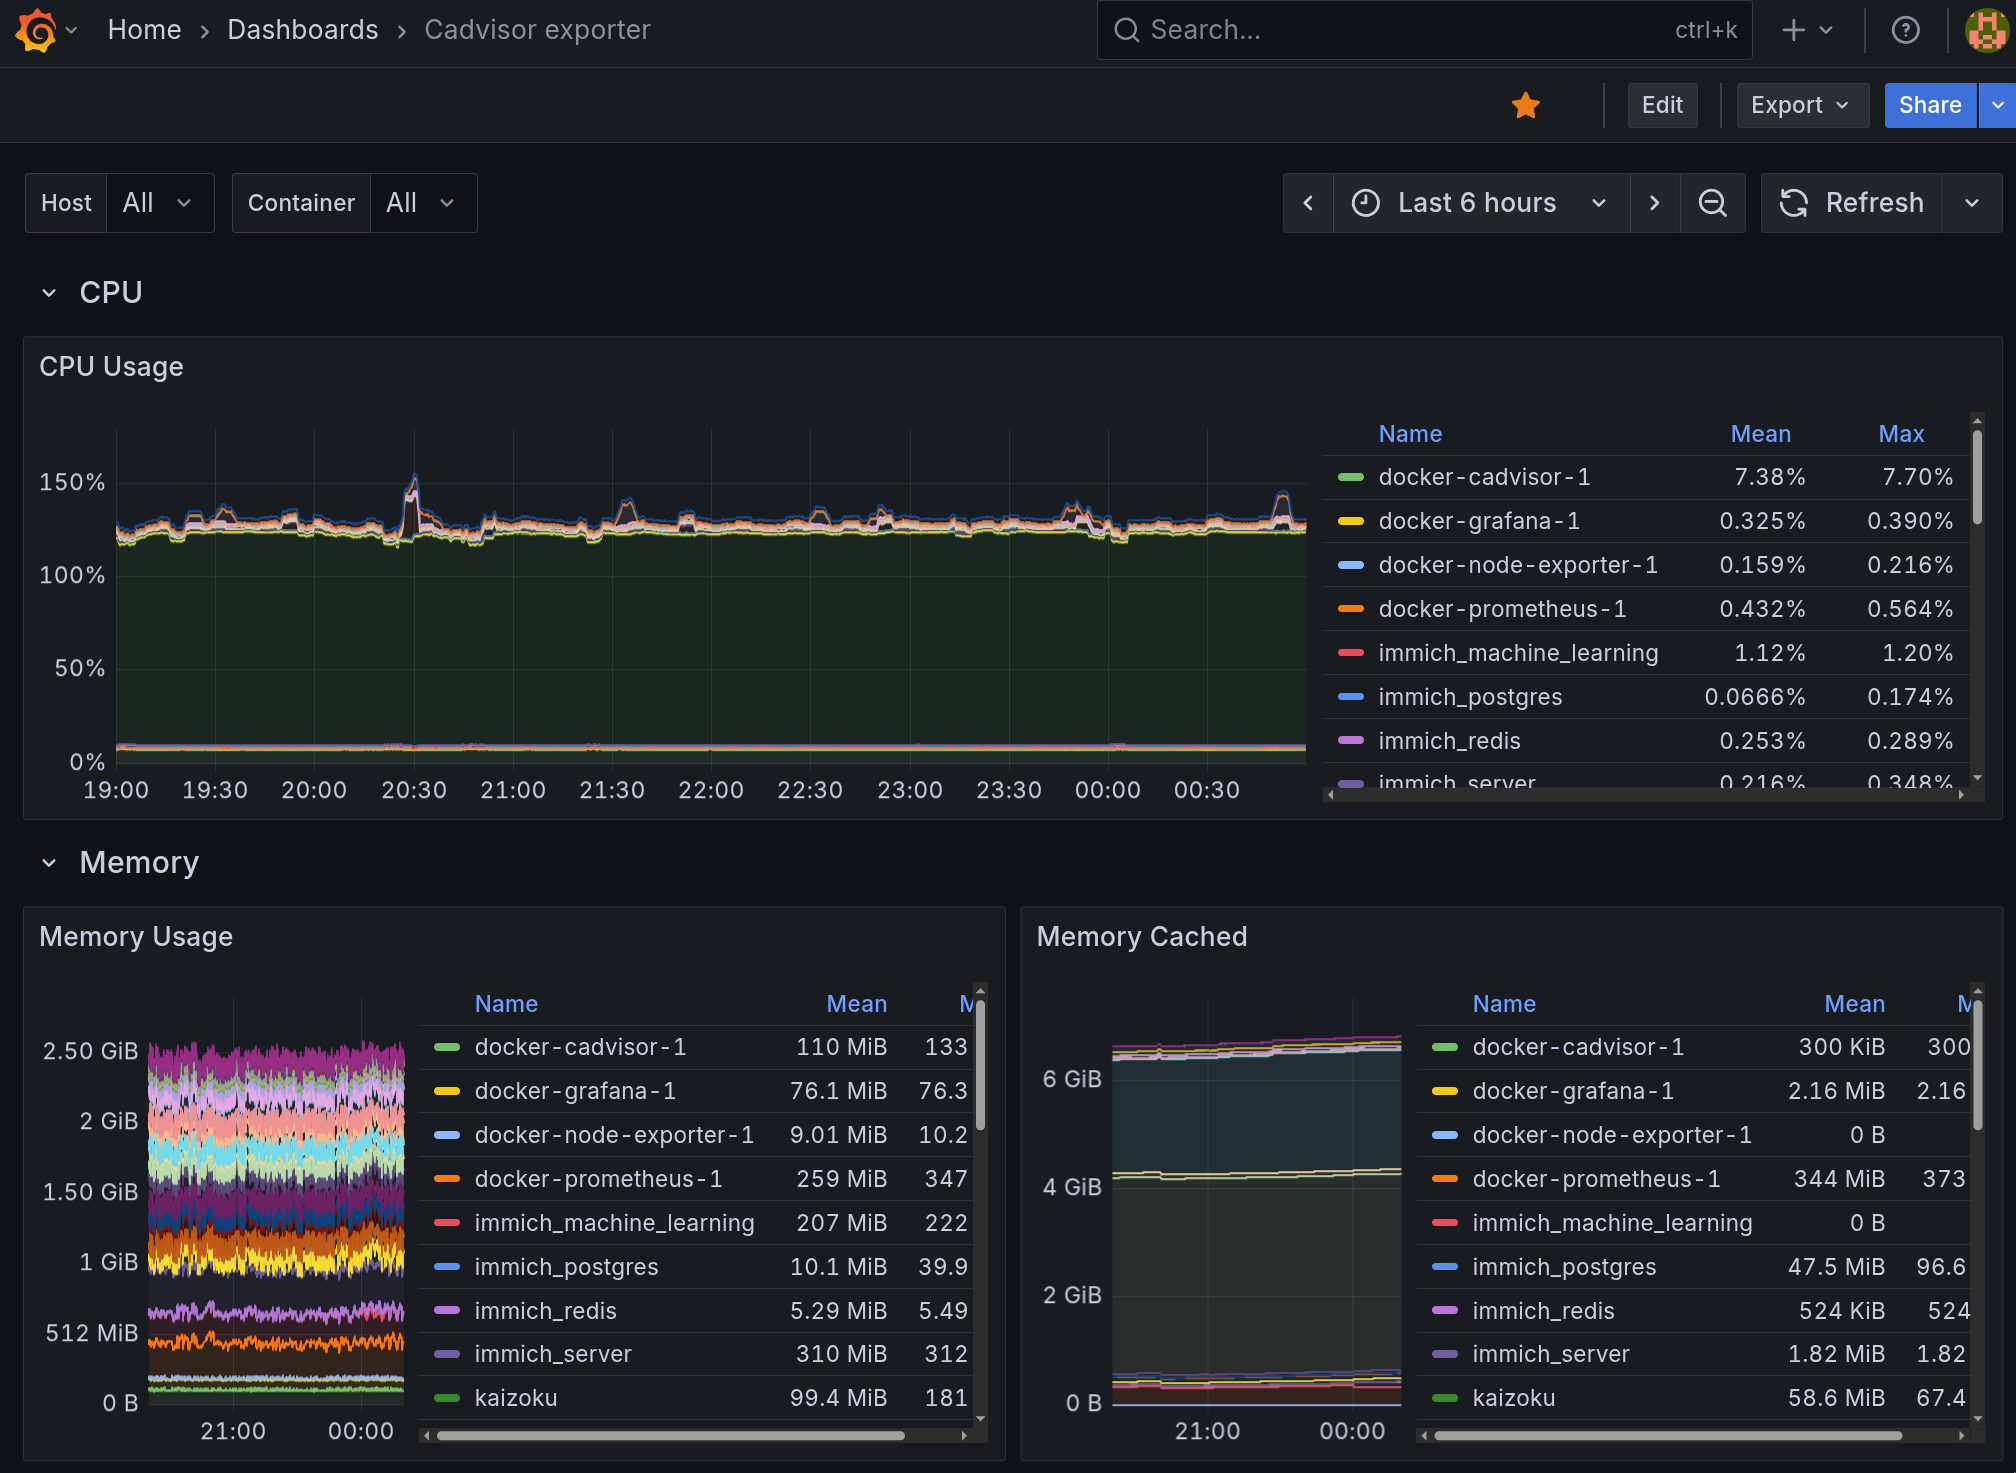Focus the Search input field
The height and width of the screenshot is (1473, 2016).
tap(1400, 30)
